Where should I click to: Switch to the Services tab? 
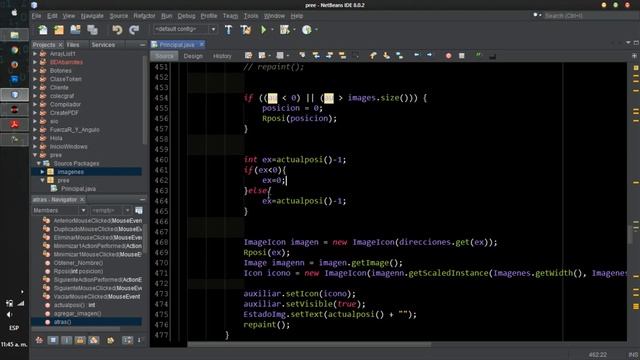click(103, 44)
